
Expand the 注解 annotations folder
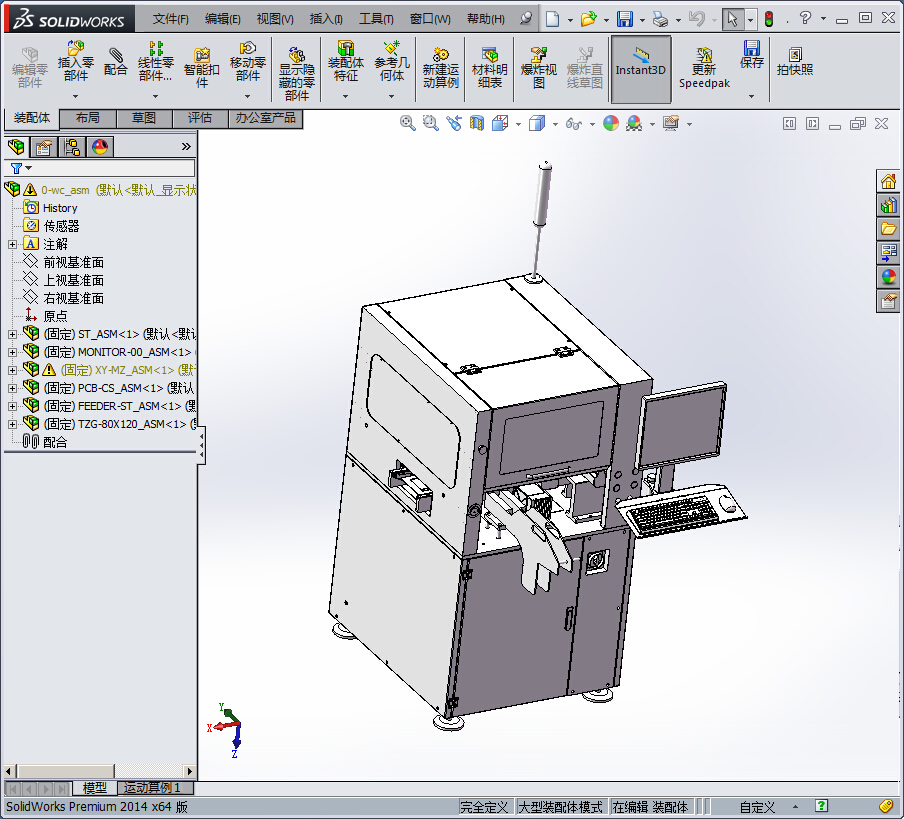[12, 244]
